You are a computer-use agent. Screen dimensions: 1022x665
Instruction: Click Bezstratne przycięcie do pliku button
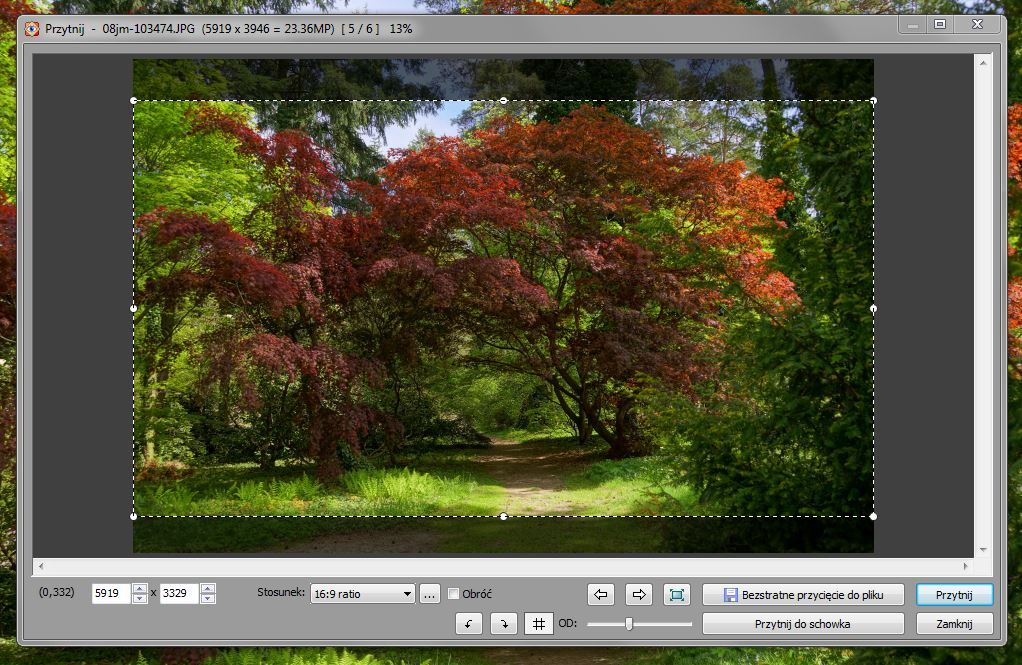(x=803, y=594)
